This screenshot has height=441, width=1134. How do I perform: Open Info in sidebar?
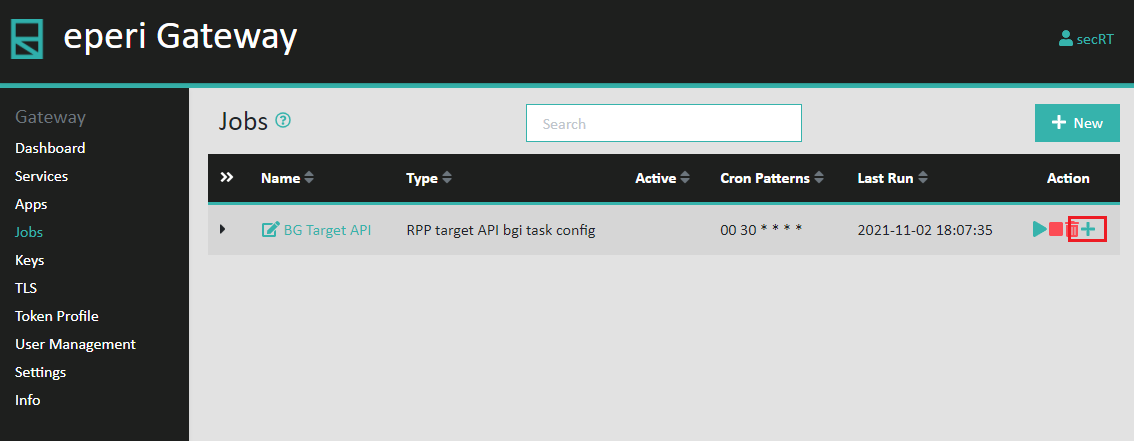[x=27, y=400]
